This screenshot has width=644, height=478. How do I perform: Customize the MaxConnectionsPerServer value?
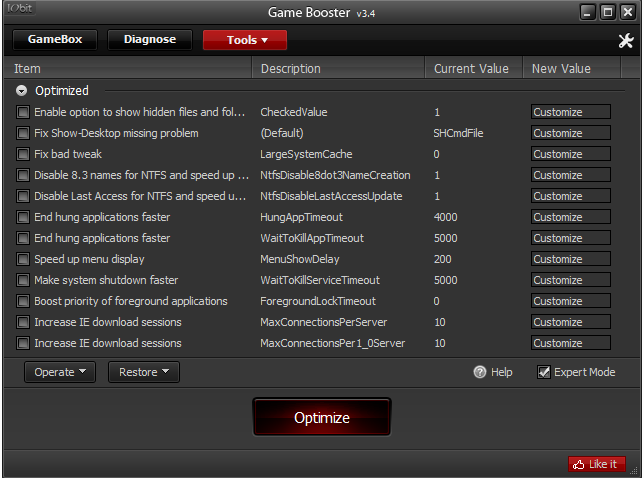pyautogui.click(x=570, y=322)
